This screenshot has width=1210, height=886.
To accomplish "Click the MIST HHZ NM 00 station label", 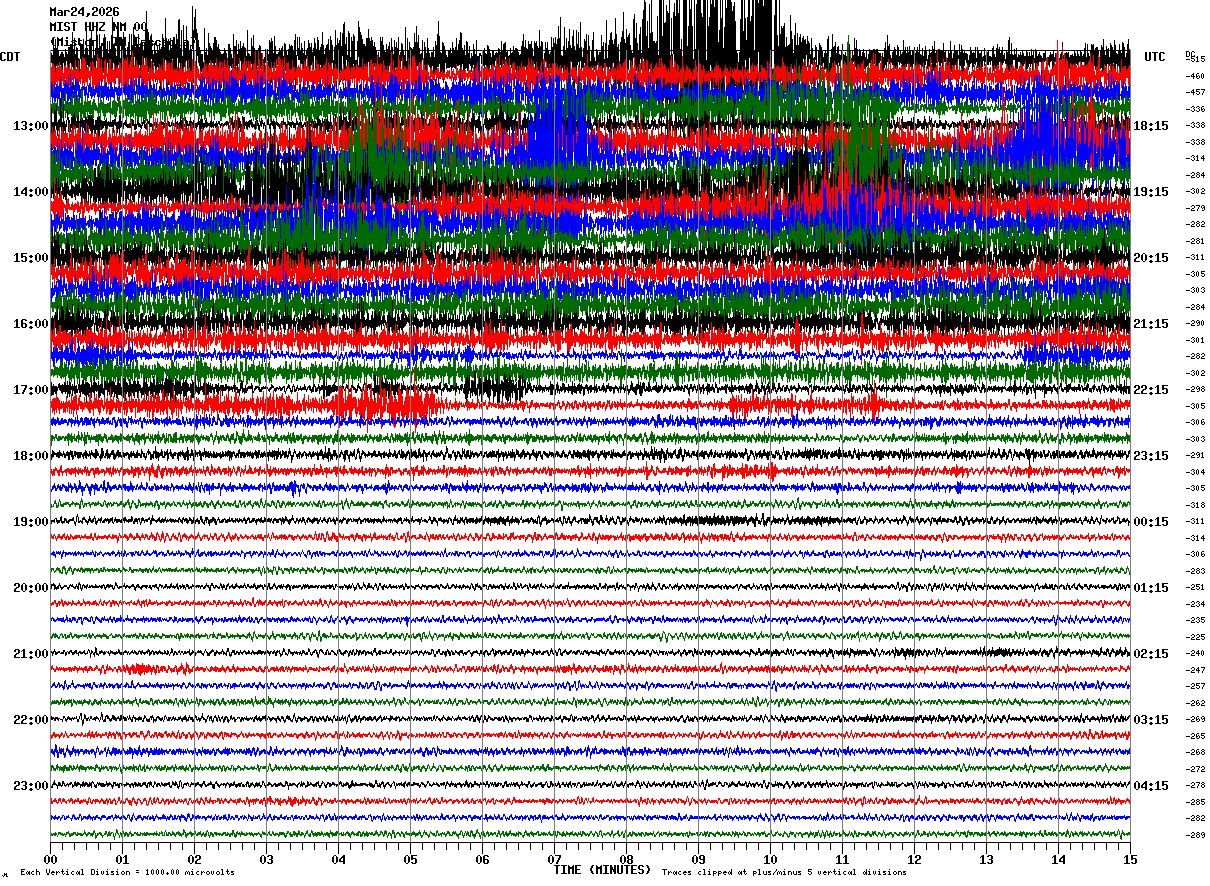I will pyautogui.click(x=98, y=27).
